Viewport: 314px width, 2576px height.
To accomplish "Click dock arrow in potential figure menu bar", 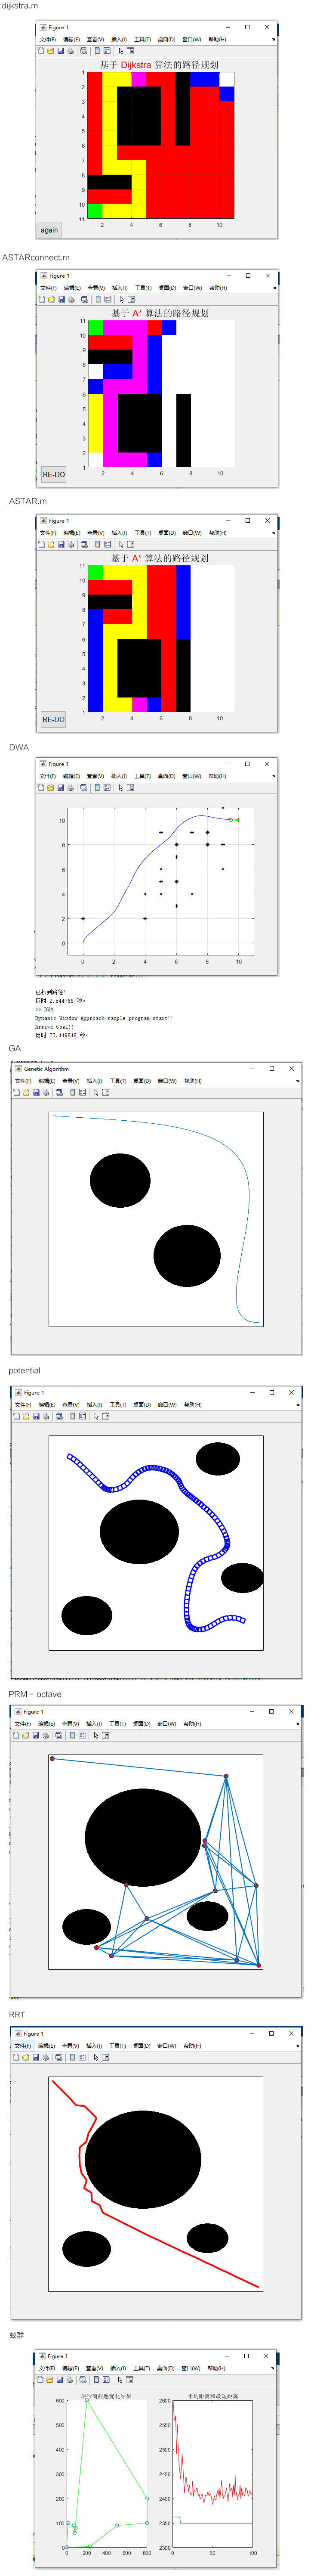I will pyautogui.click(x=298, y=1405).
